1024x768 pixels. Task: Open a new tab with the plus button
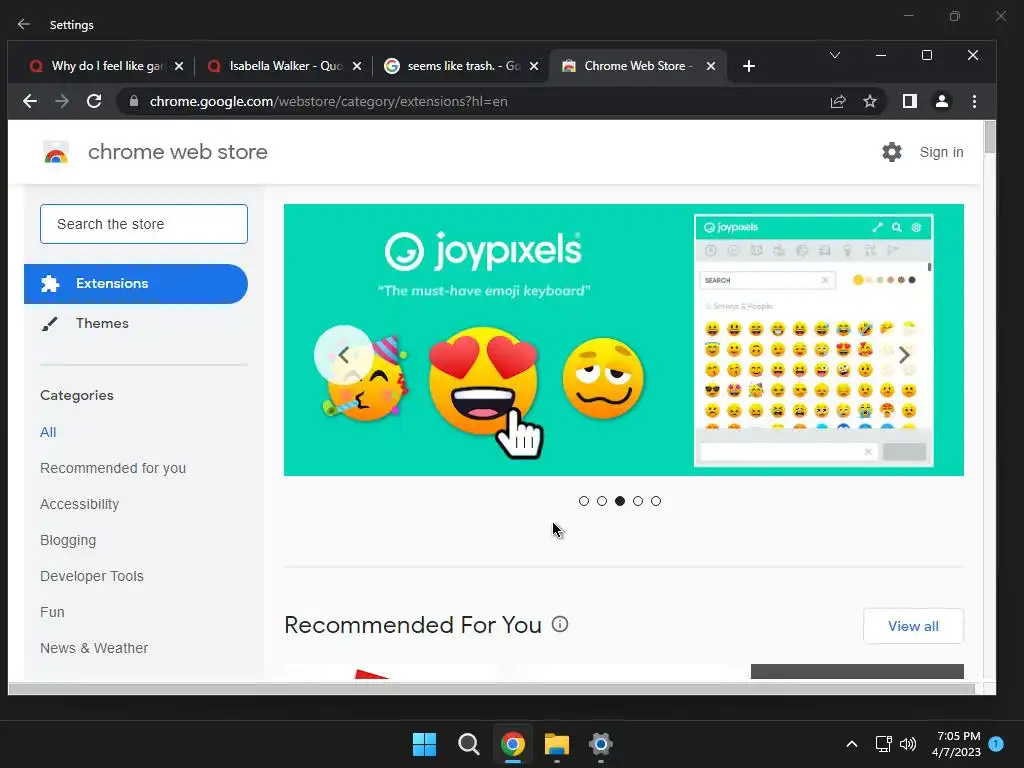tap(749, 66)
